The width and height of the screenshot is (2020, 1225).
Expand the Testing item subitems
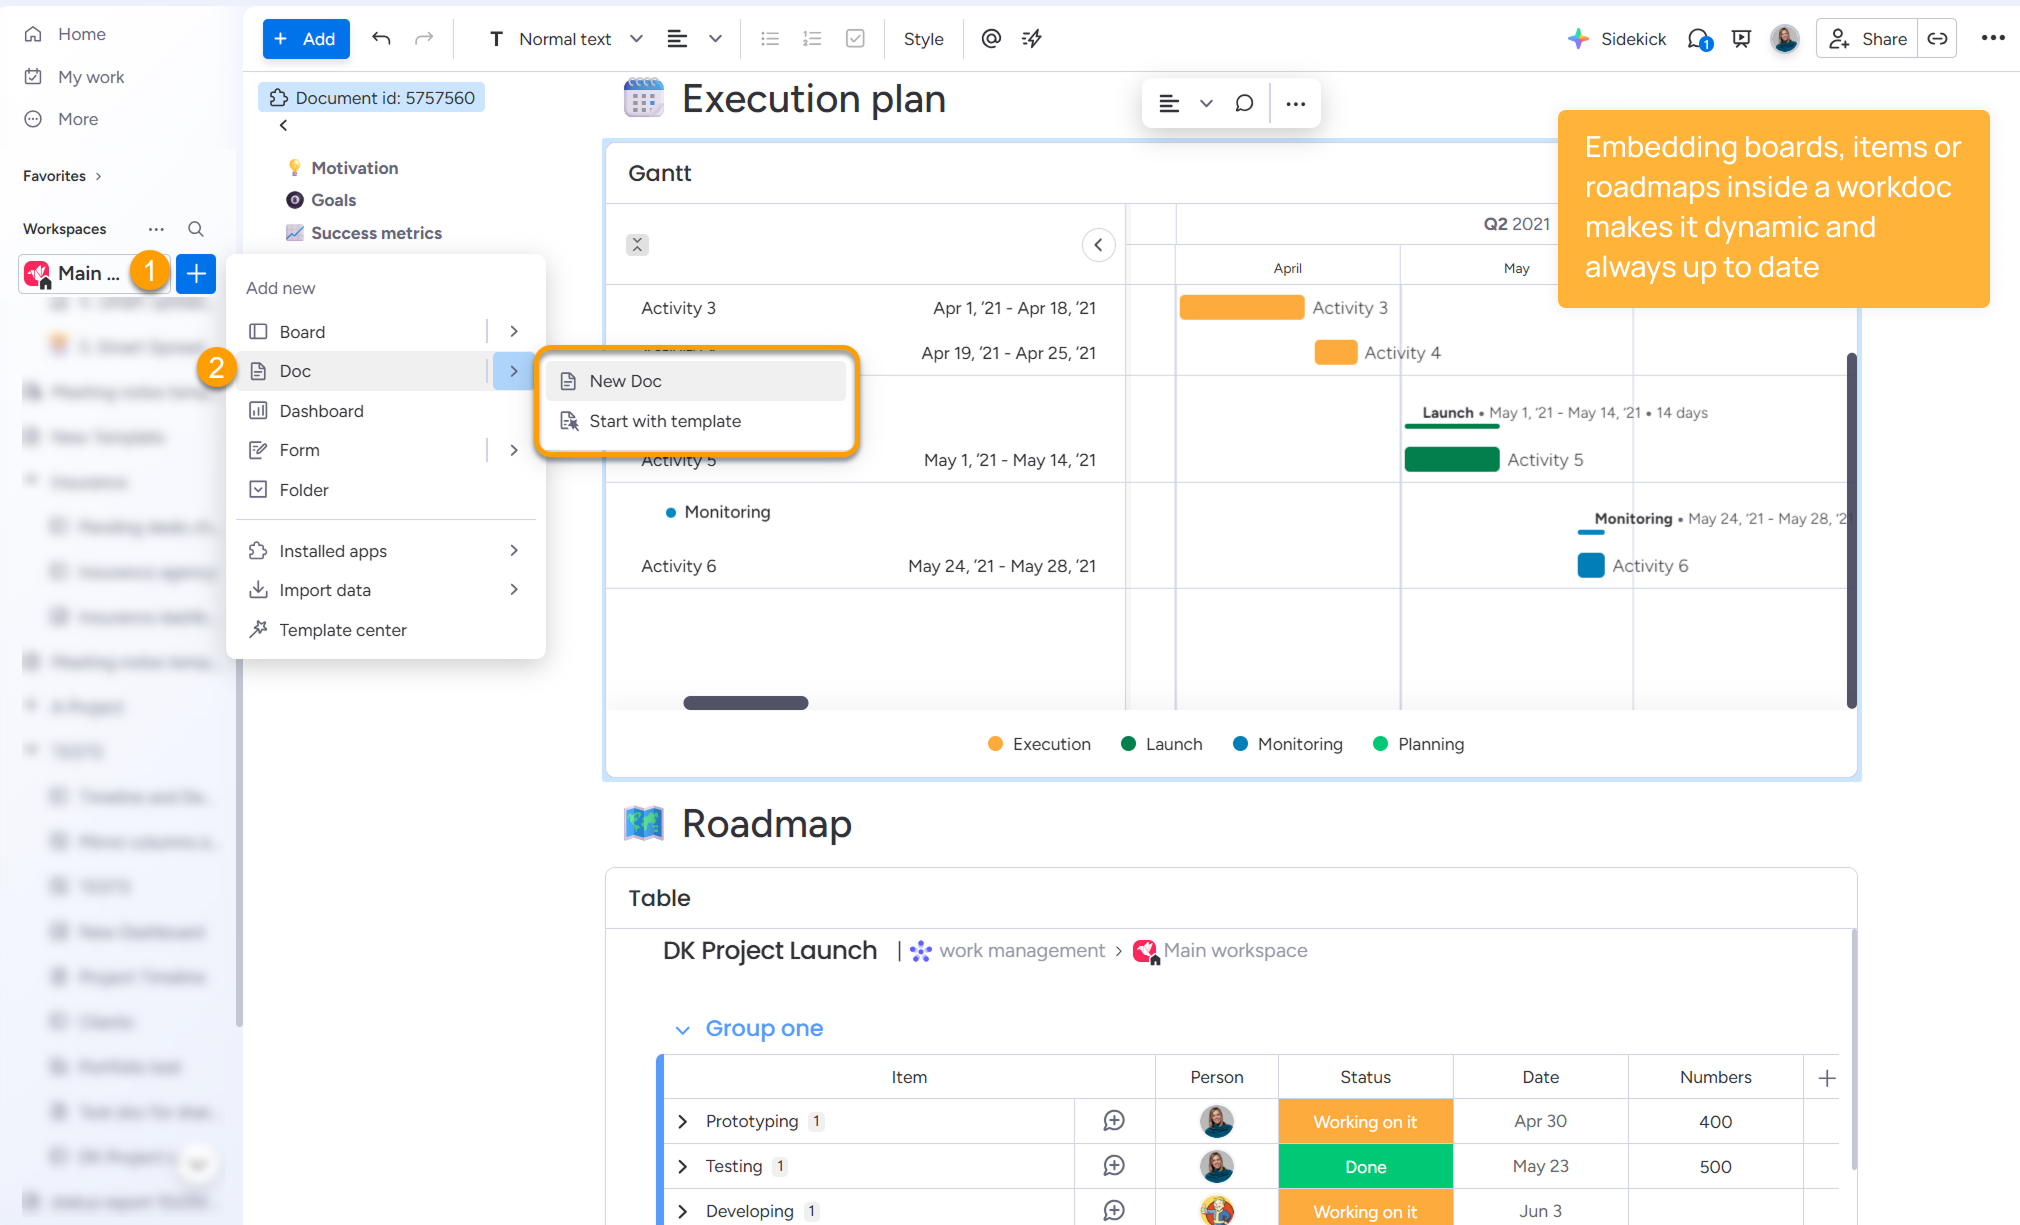[683, 1166]
